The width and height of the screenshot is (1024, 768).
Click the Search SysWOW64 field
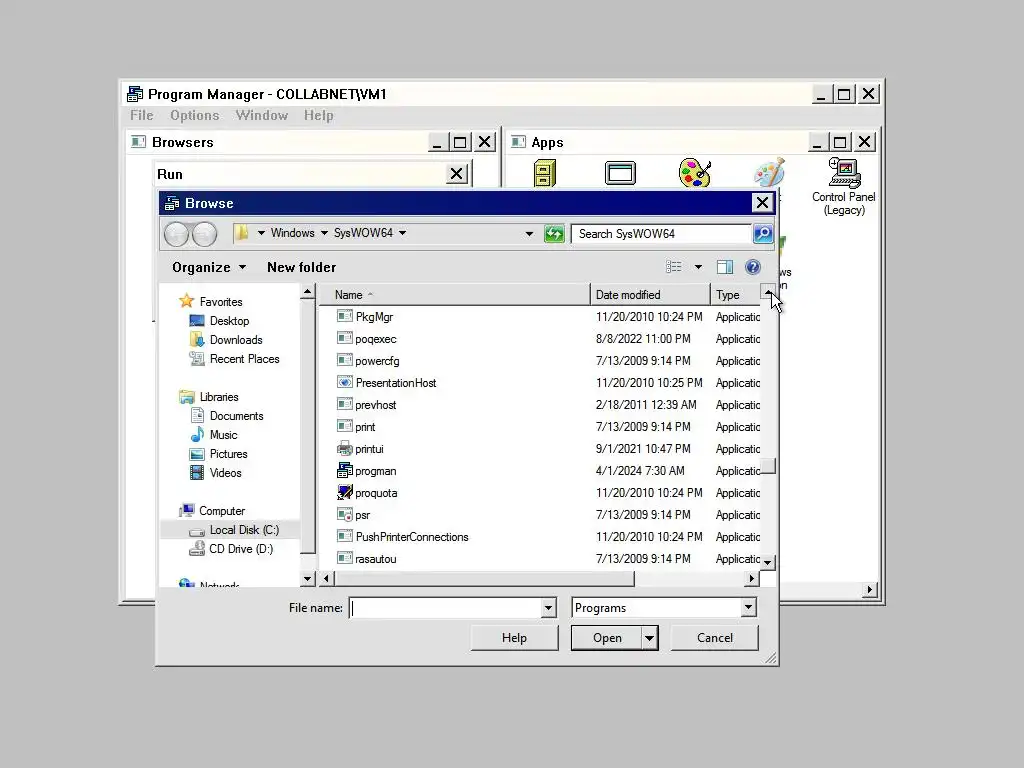(661, 234)
